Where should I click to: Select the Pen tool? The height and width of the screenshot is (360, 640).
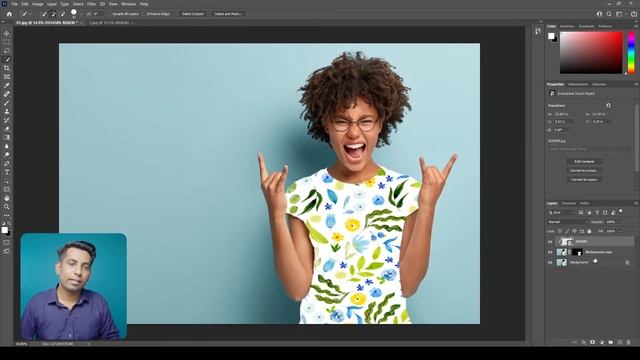click(7, 163)
